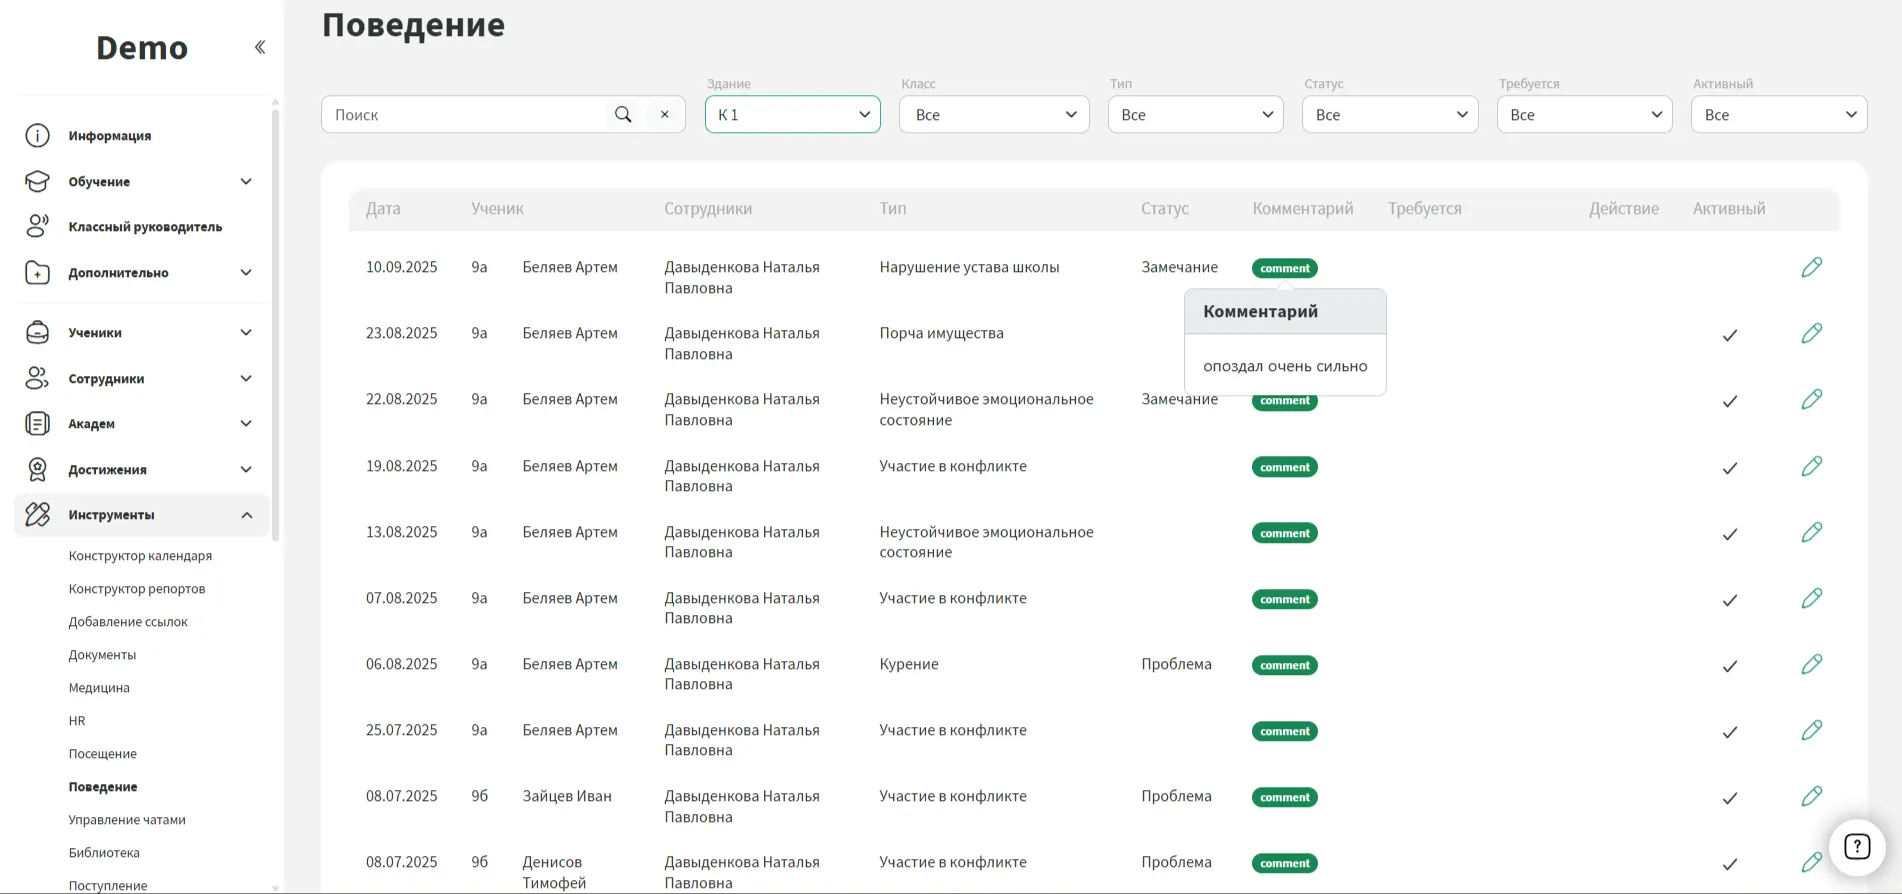Viewport: 1902px width, 894px height.
Task: Click the Классный руководитель sidebar icon
Action: [x=37, y=227]
